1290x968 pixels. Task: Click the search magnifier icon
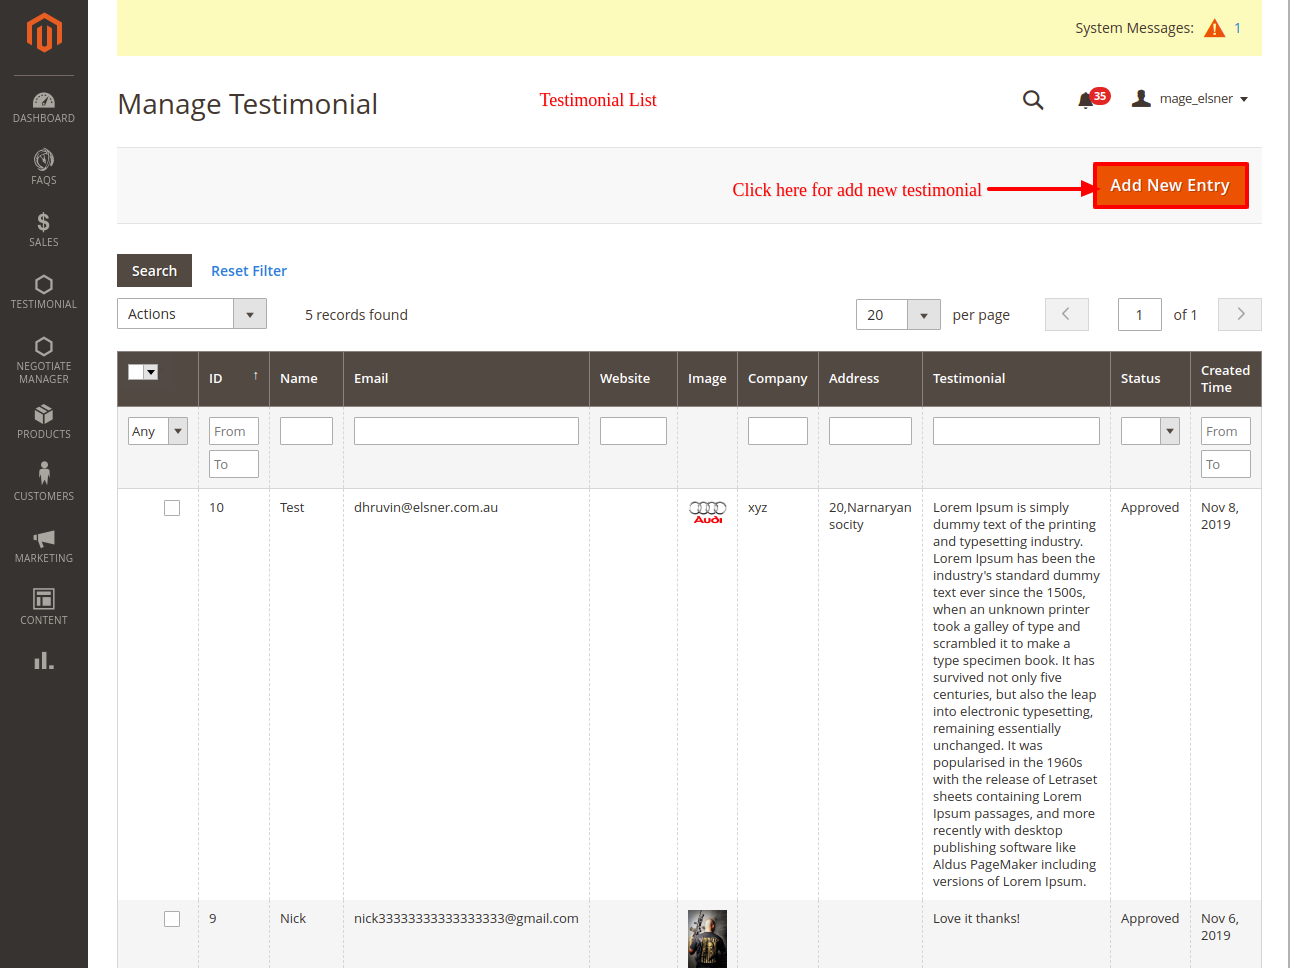[x=1033, y=100]
